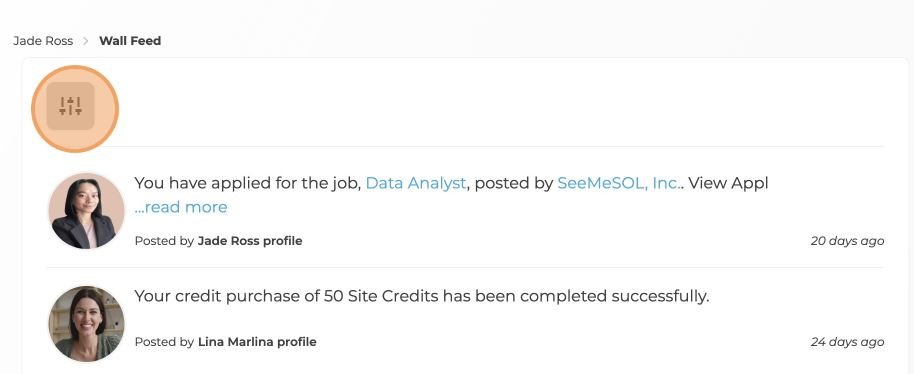Image resolution: width=914 pixels, height=374 pixels.
Task: Click 'Posted by' label on Lina's post
Action: pyautogui.click(x=164, y=342)
